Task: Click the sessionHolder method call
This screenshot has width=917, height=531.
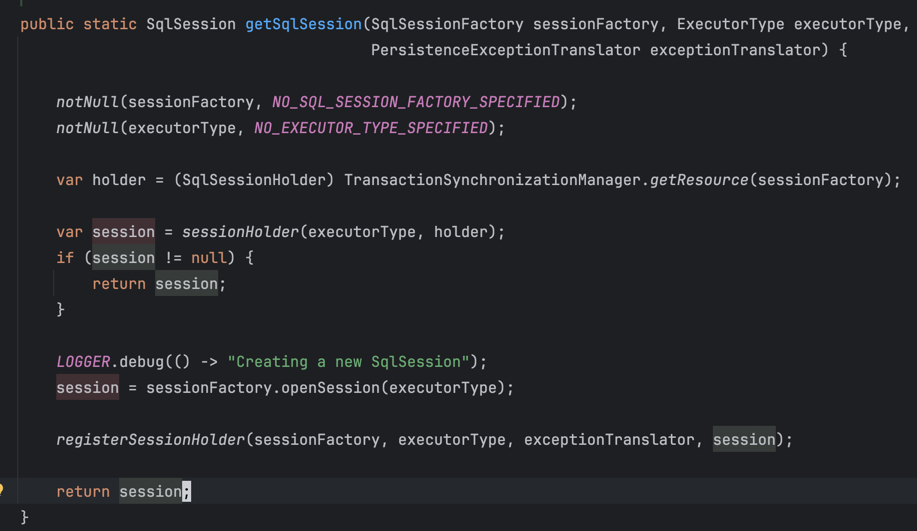Action: pos(240,232)
